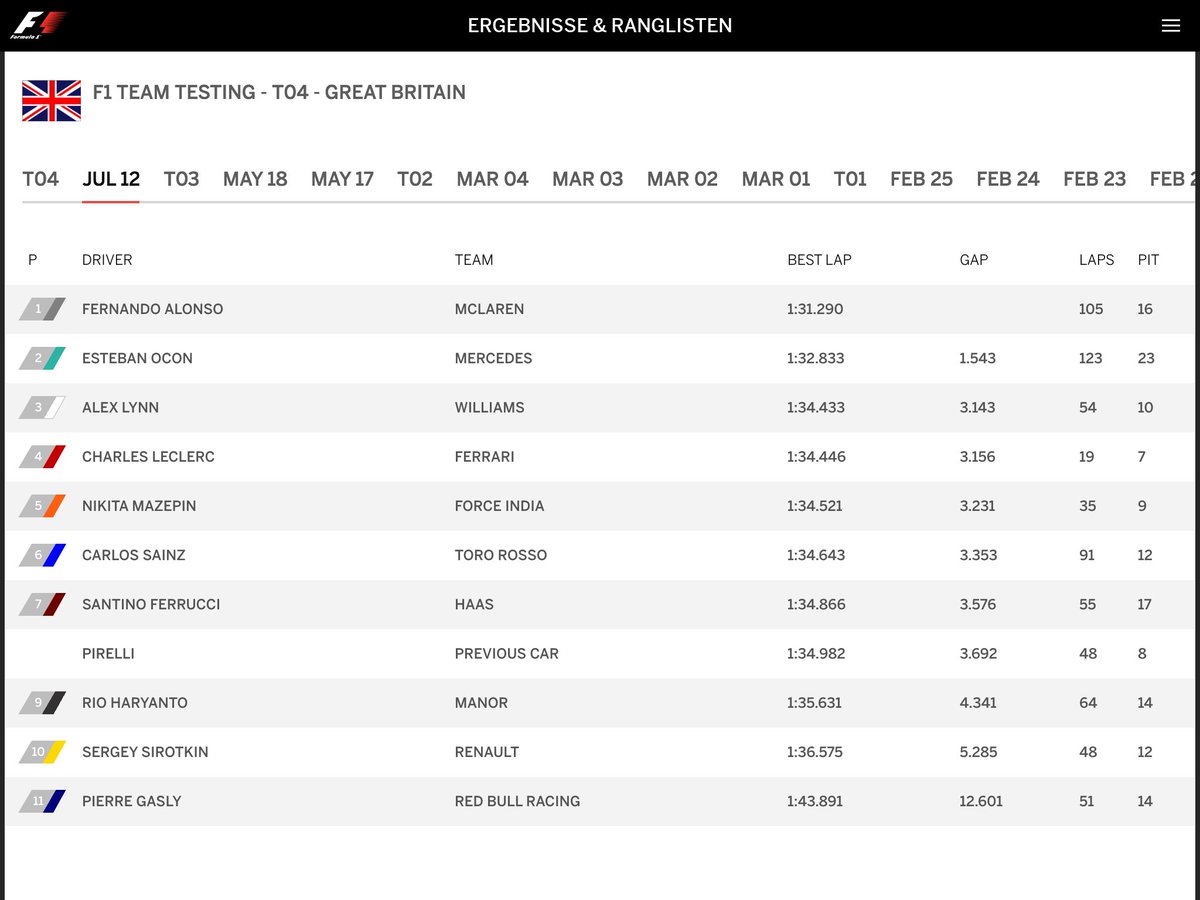Select the T04 tab
The image size is (1200, 900).
pos(41,179)
